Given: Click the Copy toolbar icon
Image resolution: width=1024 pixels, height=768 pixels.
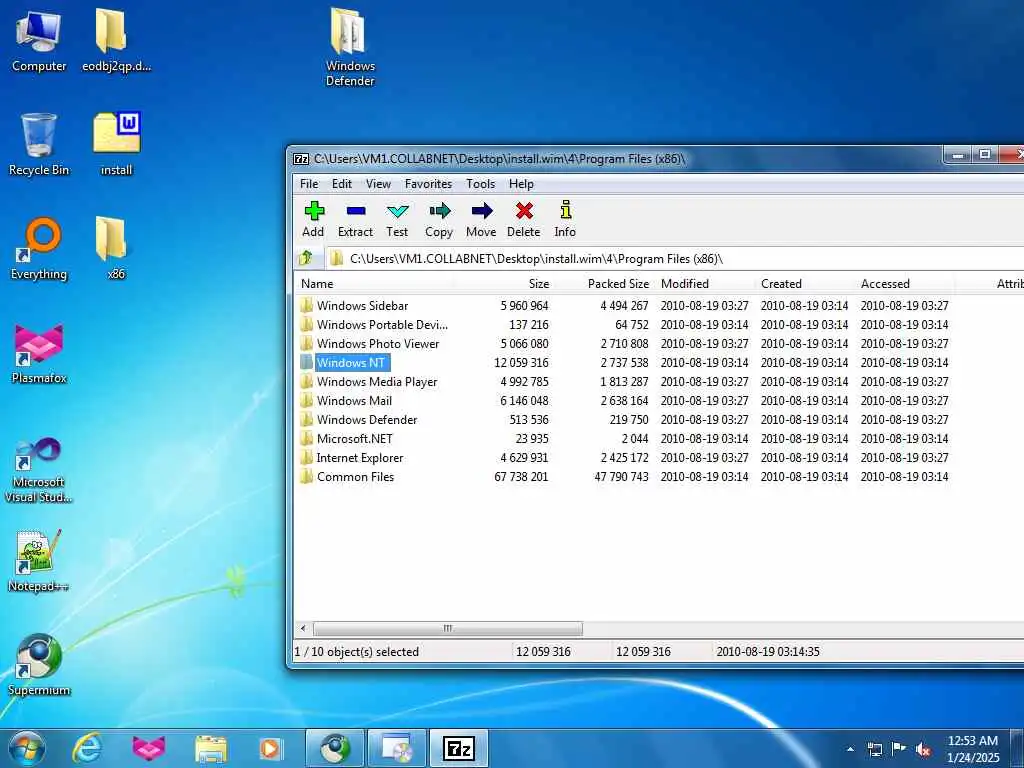Looking at the screenshot, I should click(x=439, y=219).
